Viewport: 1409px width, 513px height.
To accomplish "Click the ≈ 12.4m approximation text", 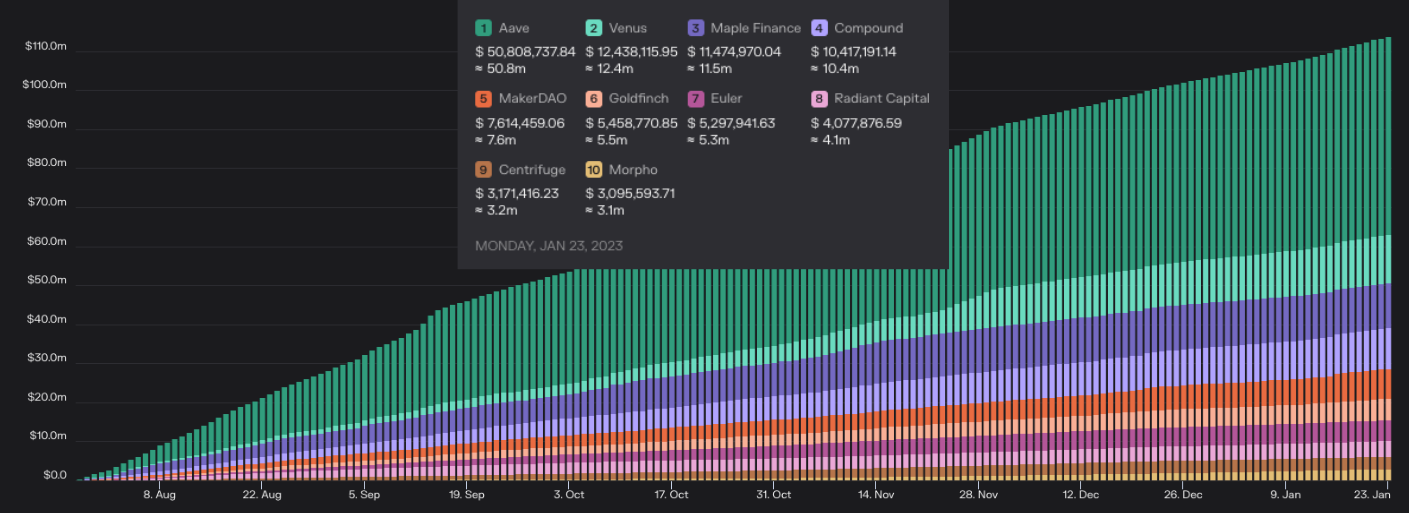I will pos(609,69).
